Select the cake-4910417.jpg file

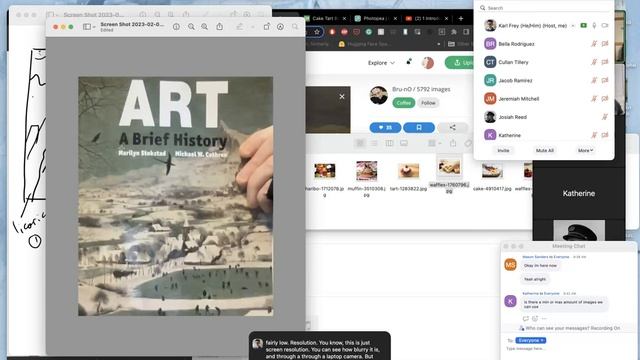pyautogui.click(x=492, y=176)
